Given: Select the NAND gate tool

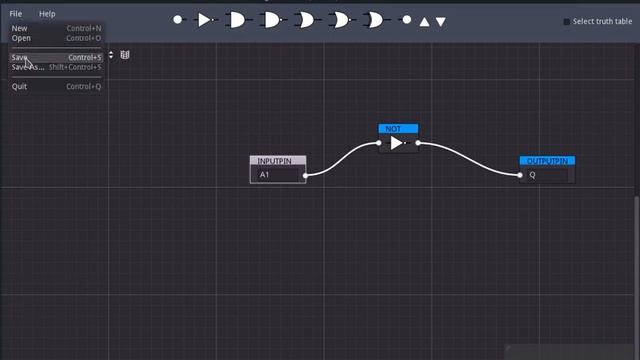Looking at the screenshot, I should click(273, 20).
